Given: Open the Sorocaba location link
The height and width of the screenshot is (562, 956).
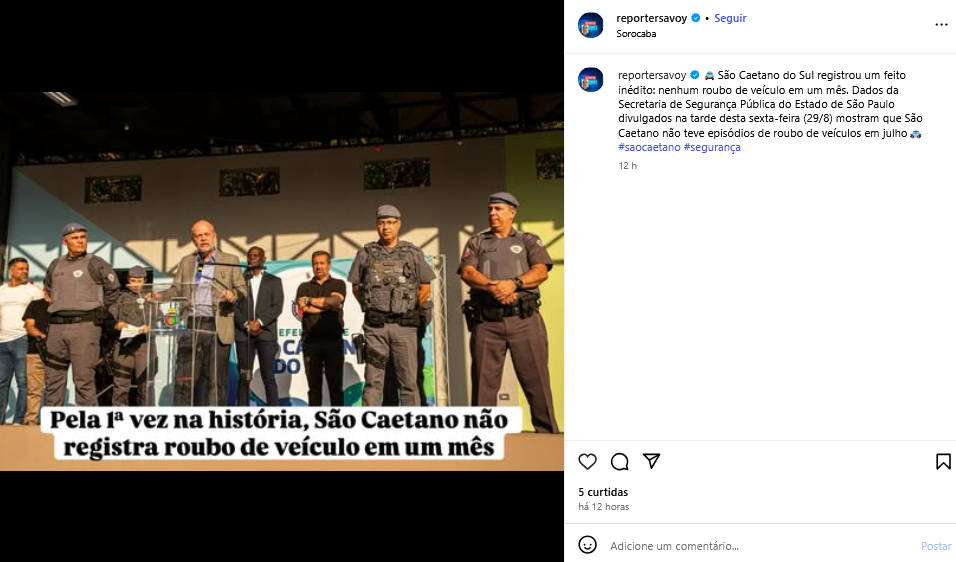Looking at the screenshot, I should point(636,34).
